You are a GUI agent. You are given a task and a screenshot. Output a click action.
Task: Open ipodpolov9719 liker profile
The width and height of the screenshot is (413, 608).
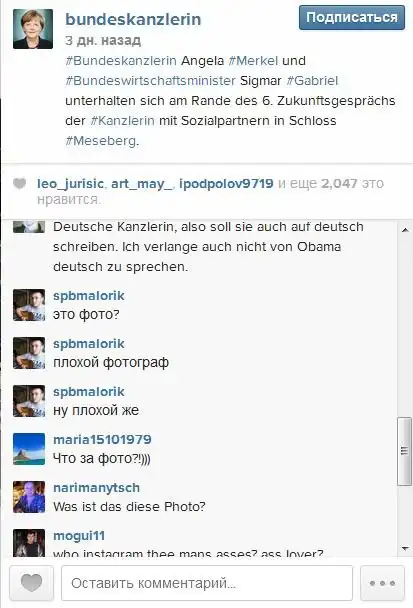point(226,183)
